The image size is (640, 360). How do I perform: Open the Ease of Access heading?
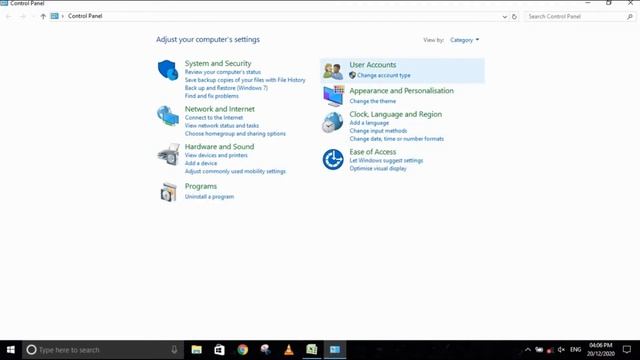373,152
